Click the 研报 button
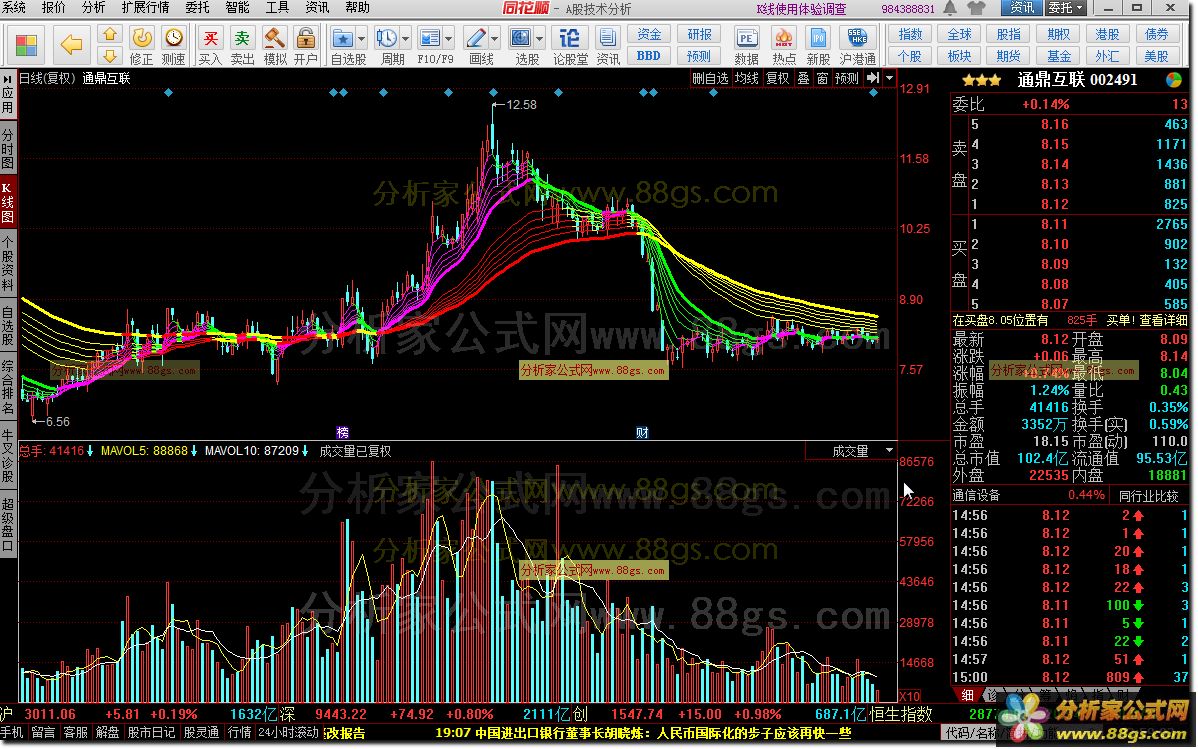 699,34
